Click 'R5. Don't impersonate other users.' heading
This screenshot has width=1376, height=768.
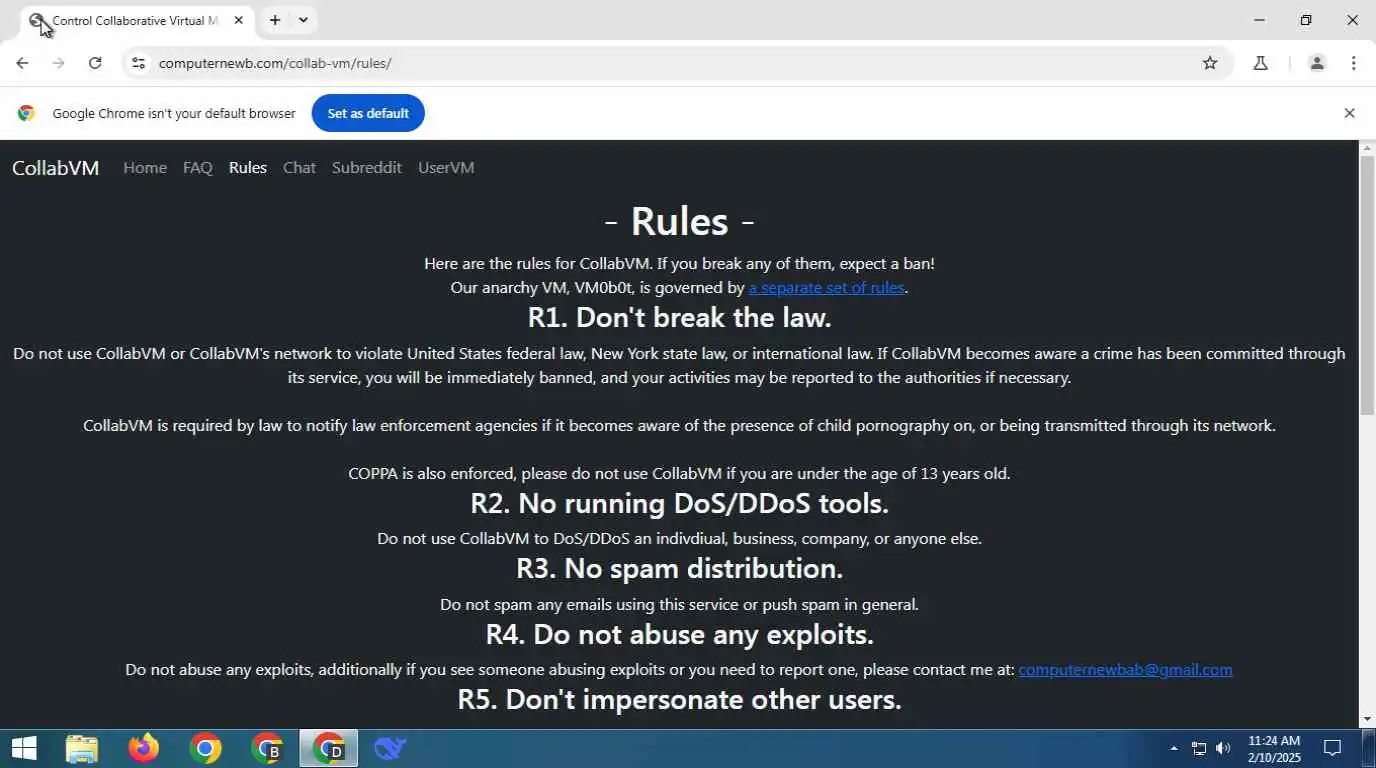680,700
